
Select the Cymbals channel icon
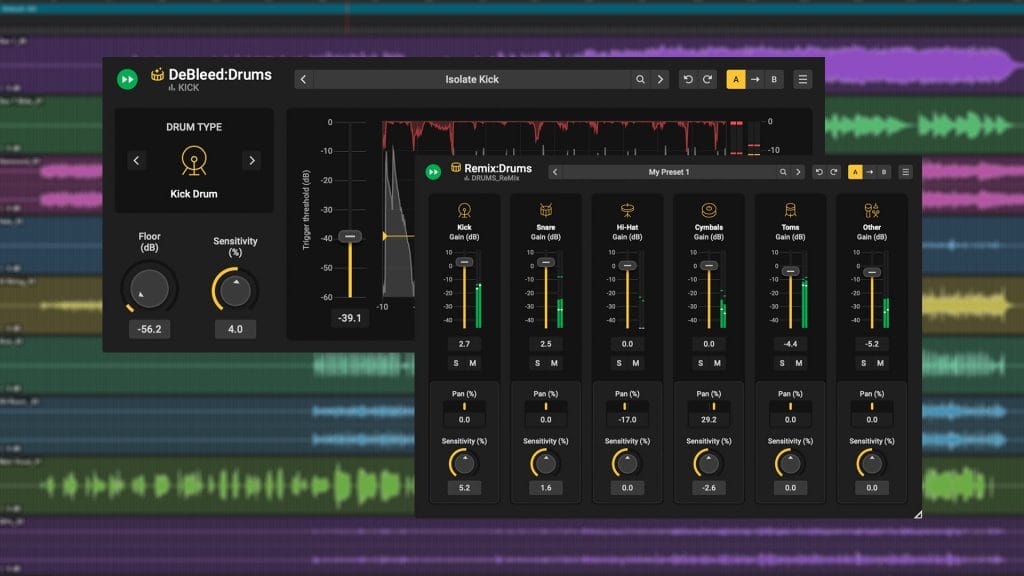708,209
